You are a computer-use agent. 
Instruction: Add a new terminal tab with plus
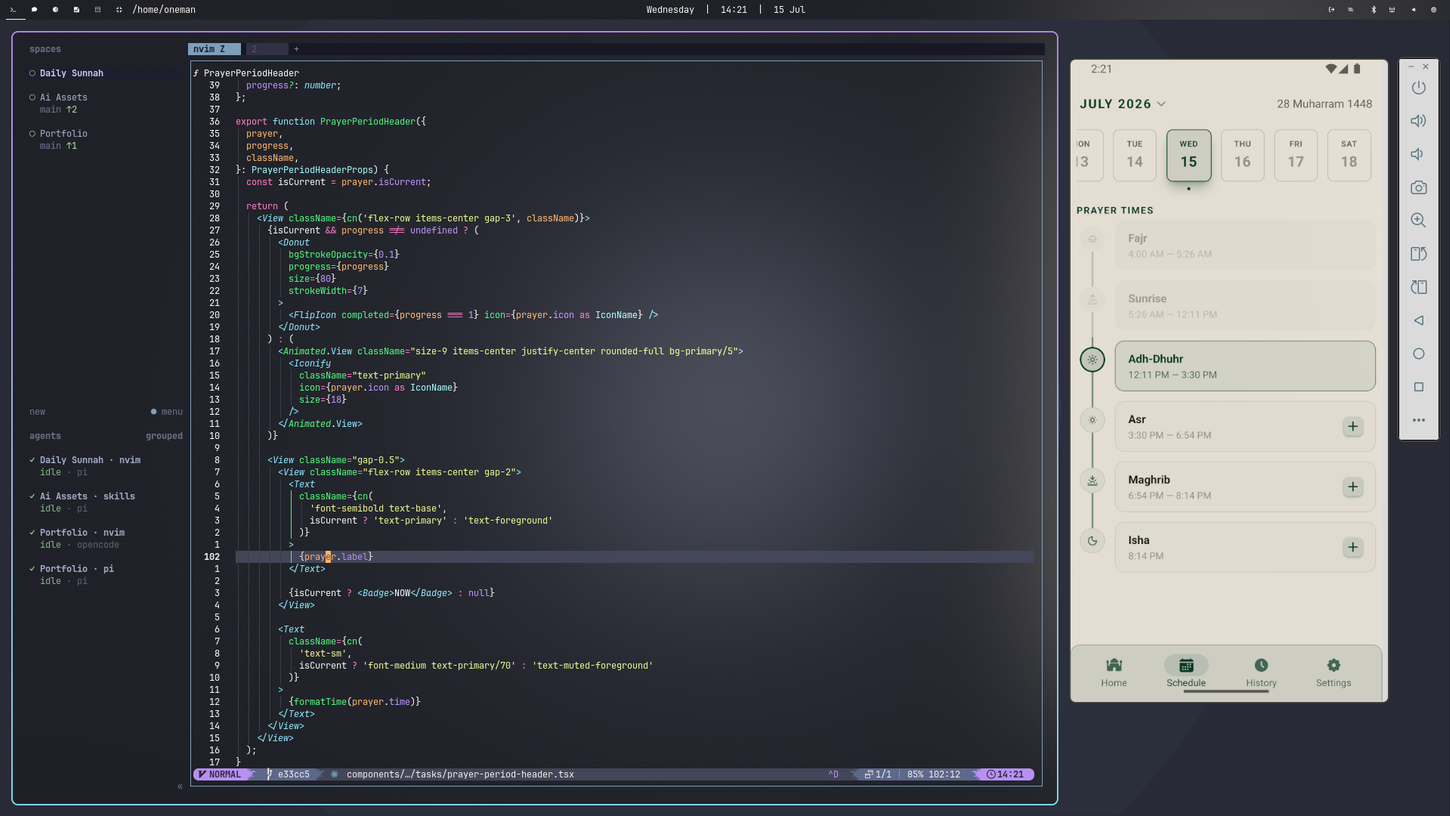(x=296, y=49)
